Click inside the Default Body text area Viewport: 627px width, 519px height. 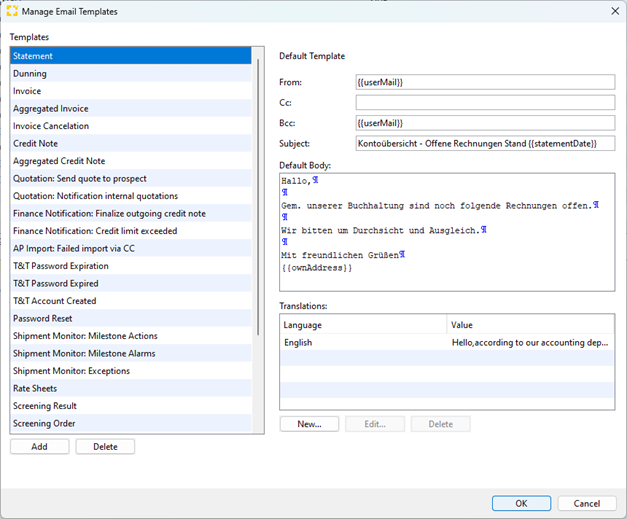pyautogui.click(x=447, y=232)
